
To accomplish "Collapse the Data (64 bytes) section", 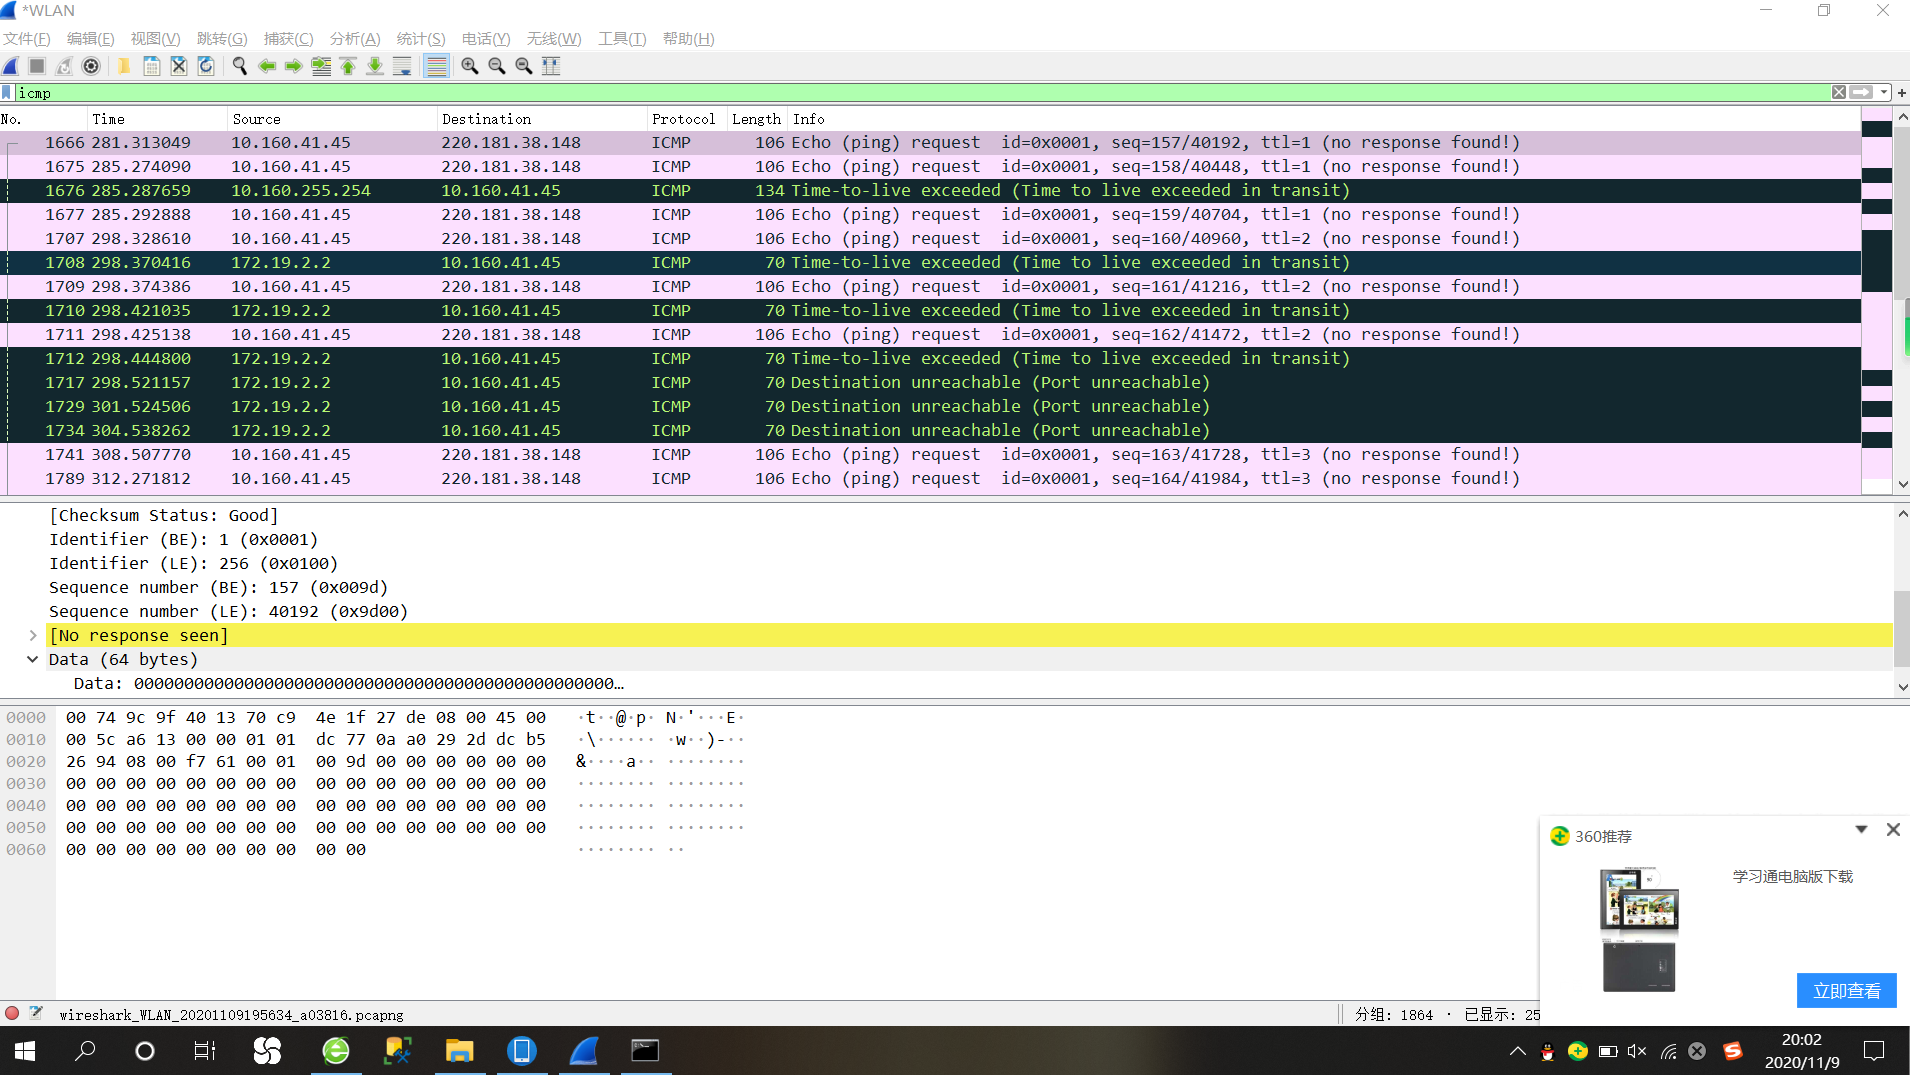I will coord(33,660).
